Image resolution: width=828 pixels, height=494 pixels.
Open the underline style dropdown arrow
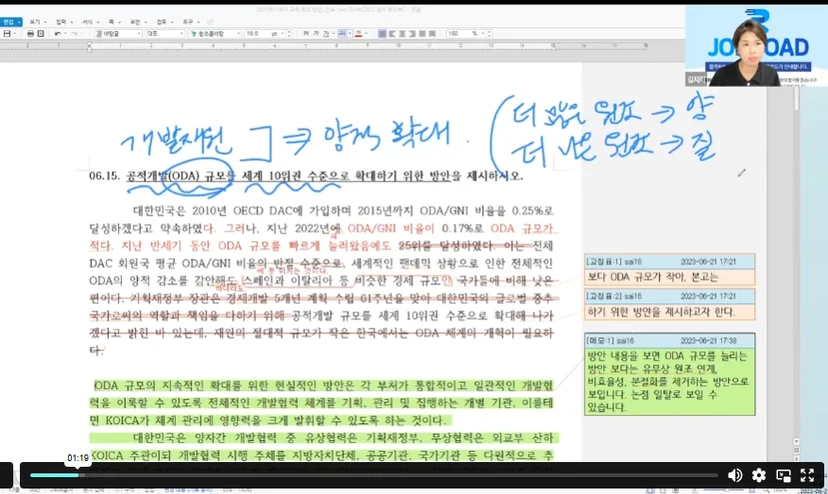tap(333, 33)
